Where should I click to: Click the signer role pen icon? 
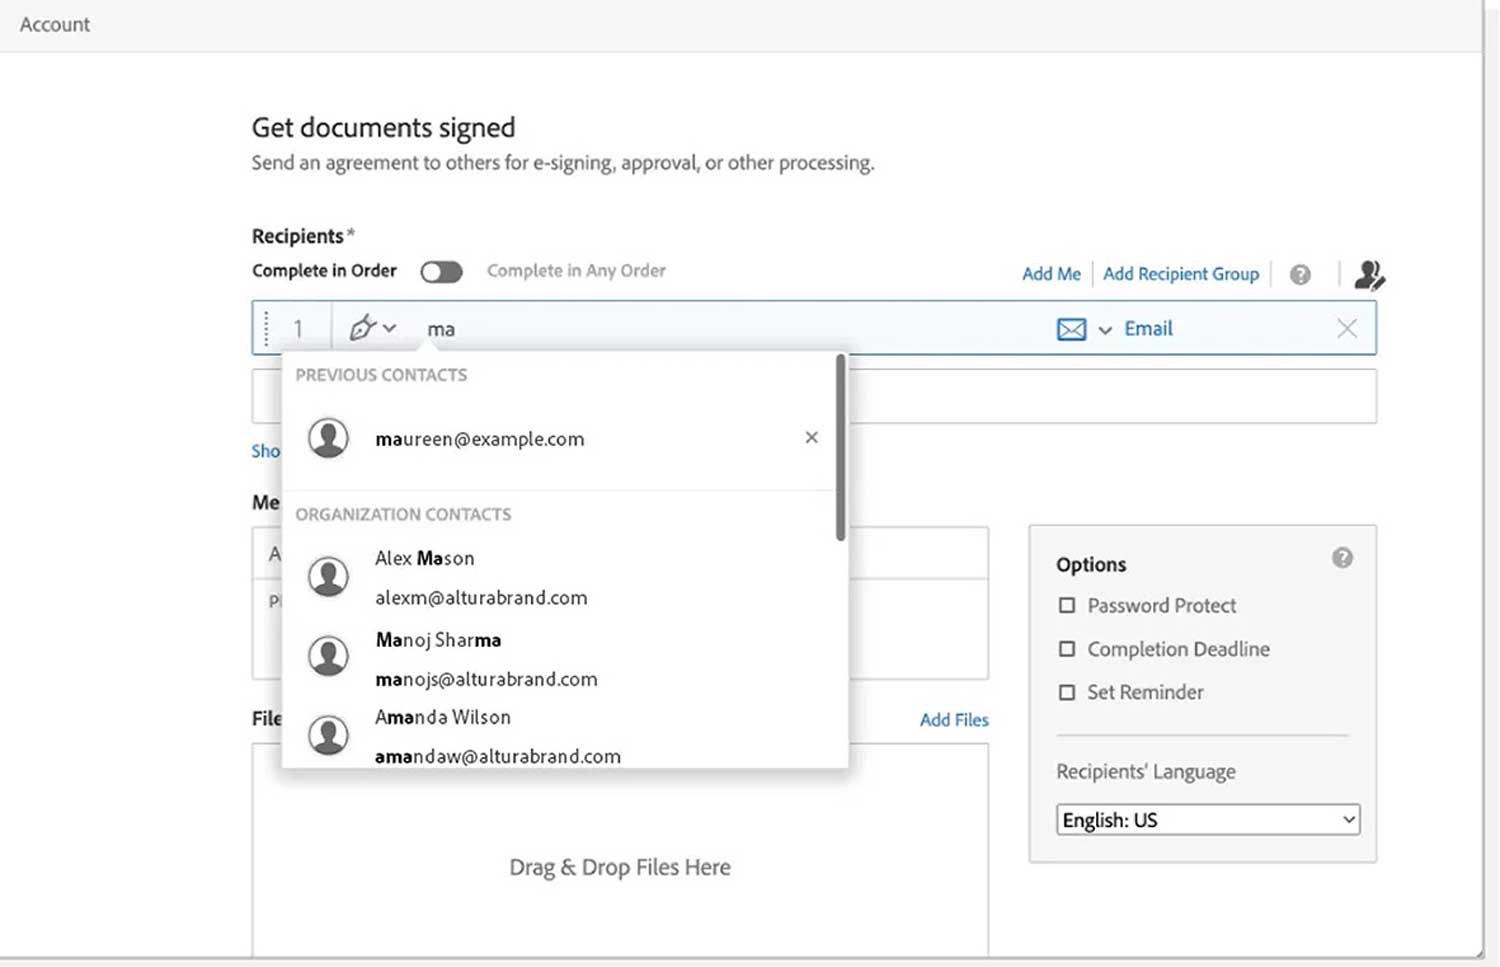(x=363, y=328)
